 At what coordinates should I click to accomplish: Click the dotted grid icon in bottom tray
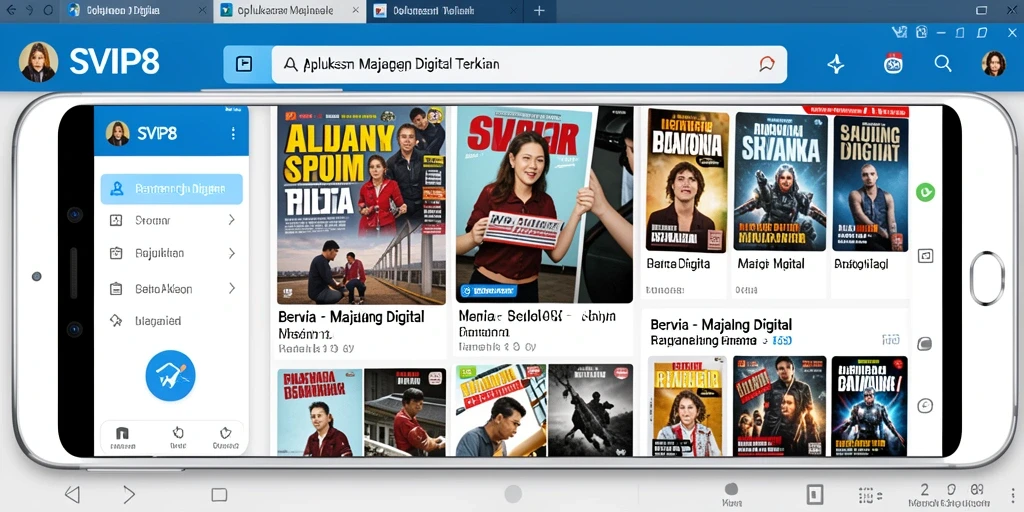(x=866, y=494)
